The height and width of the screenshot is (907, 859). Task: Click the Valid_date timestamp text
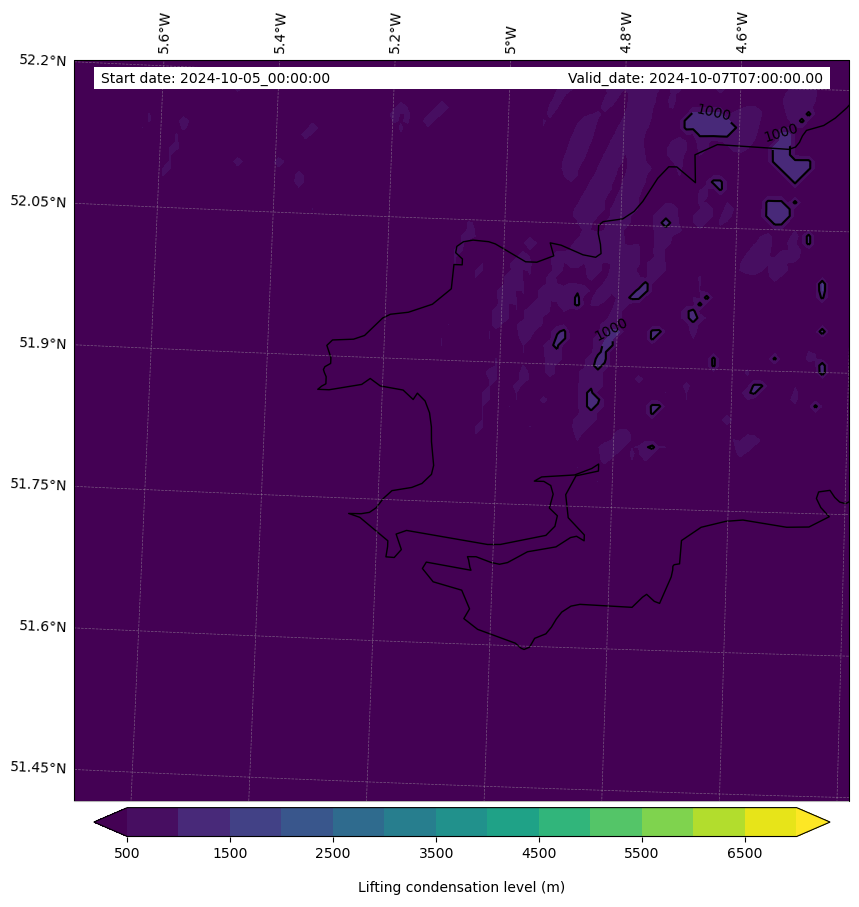(695, 79)
